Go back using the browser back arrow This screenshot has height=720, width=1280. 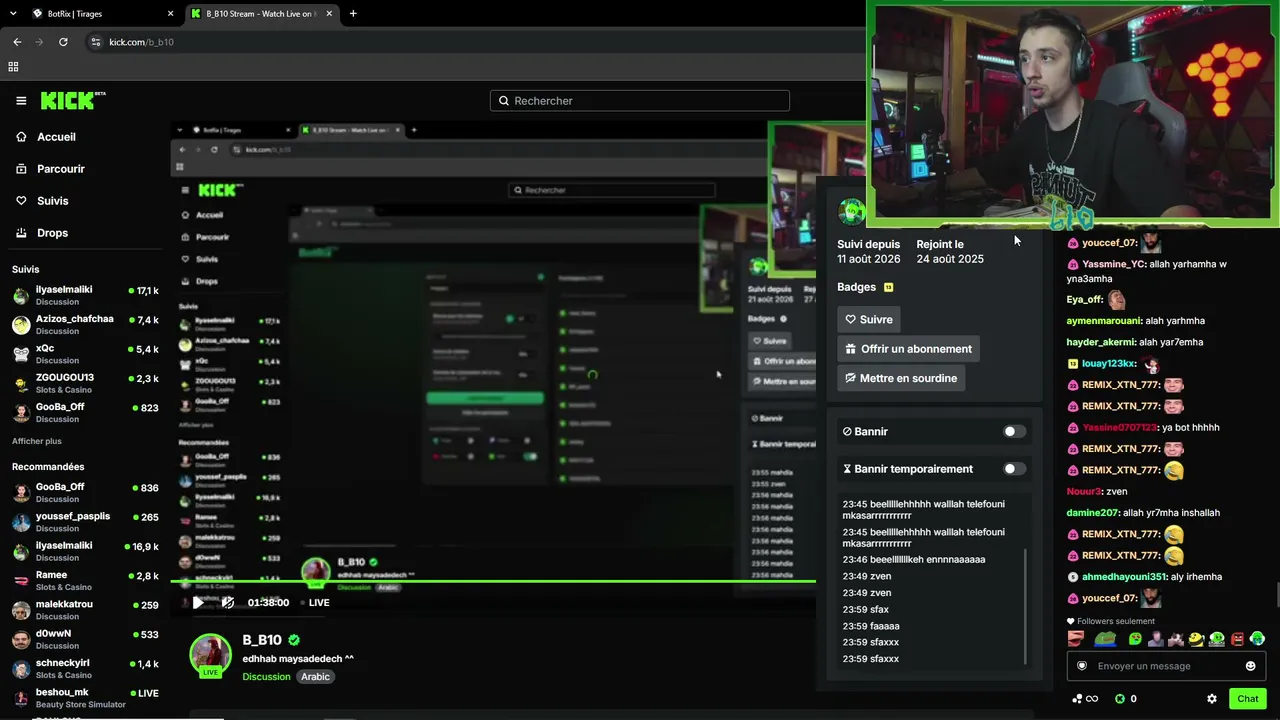tap(17, 42)
